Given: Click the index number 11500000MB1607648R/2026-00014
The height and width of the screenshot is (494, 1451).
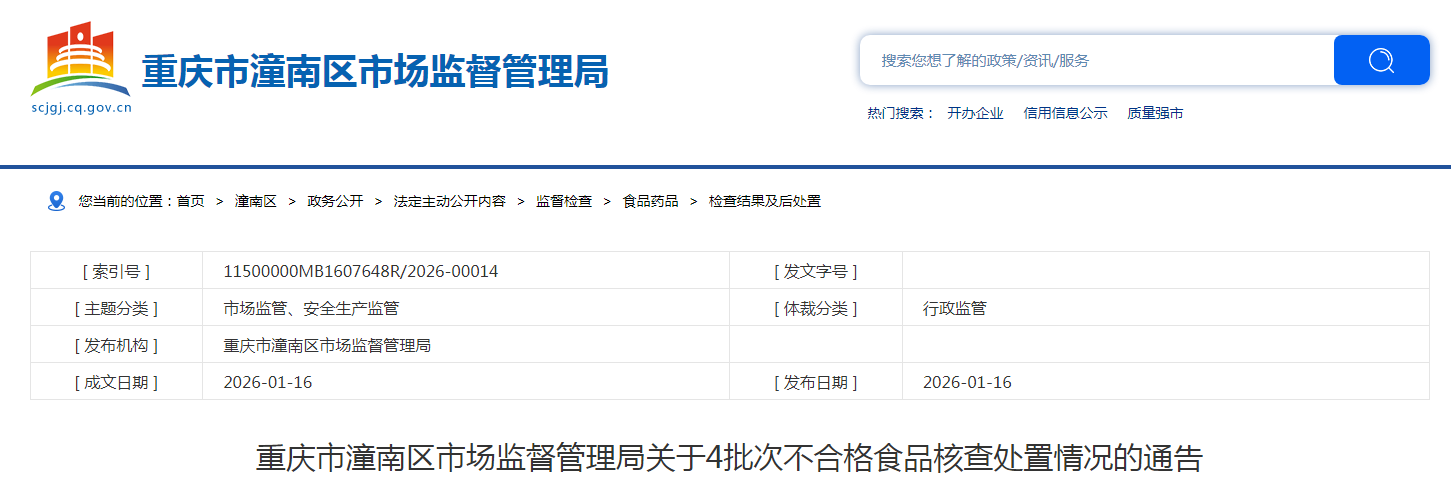Looking at the screenshot, I should pyautogui.click(x=361, y=271).
